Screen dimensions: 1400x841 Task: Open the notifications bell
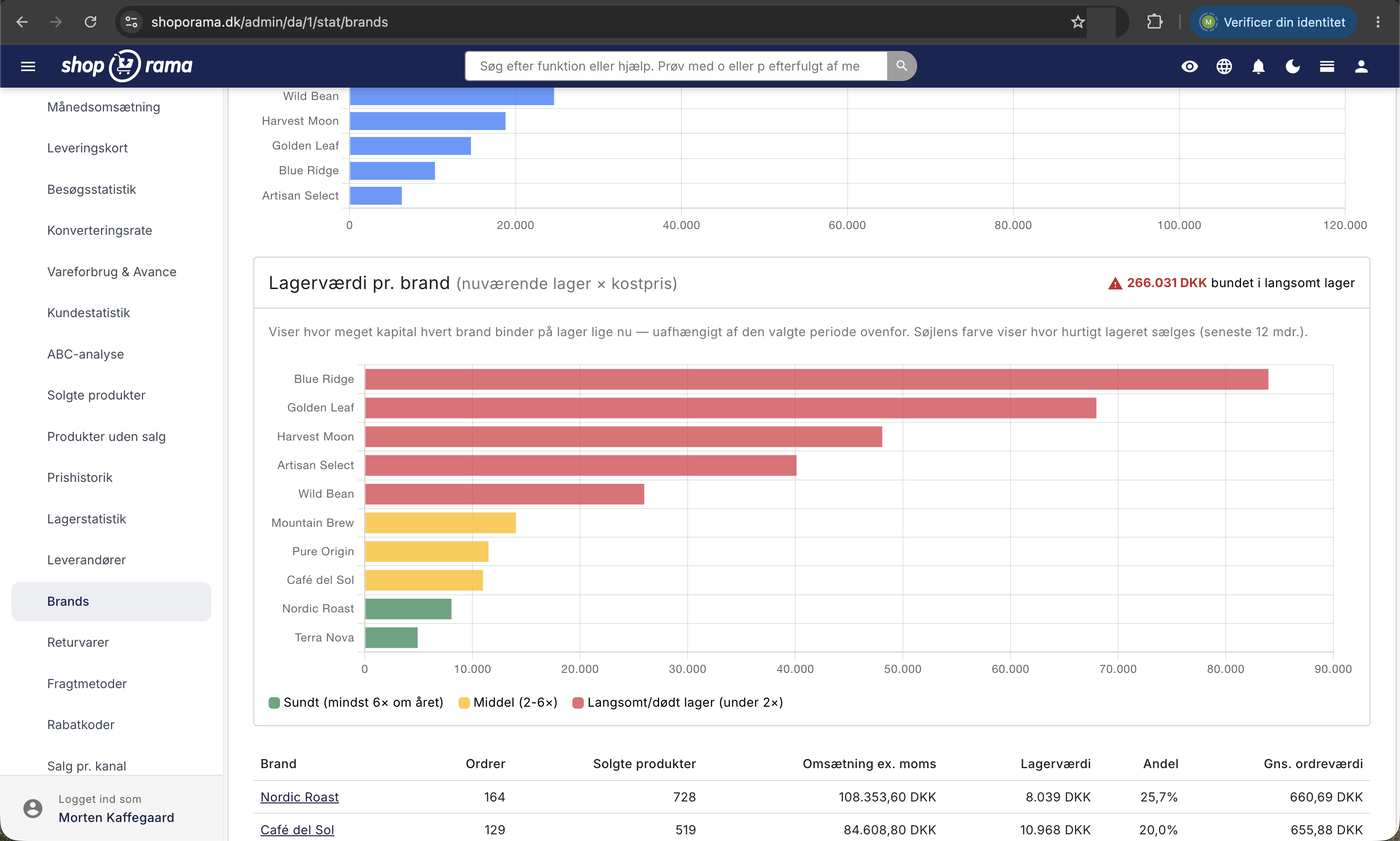pos(1259,66)
